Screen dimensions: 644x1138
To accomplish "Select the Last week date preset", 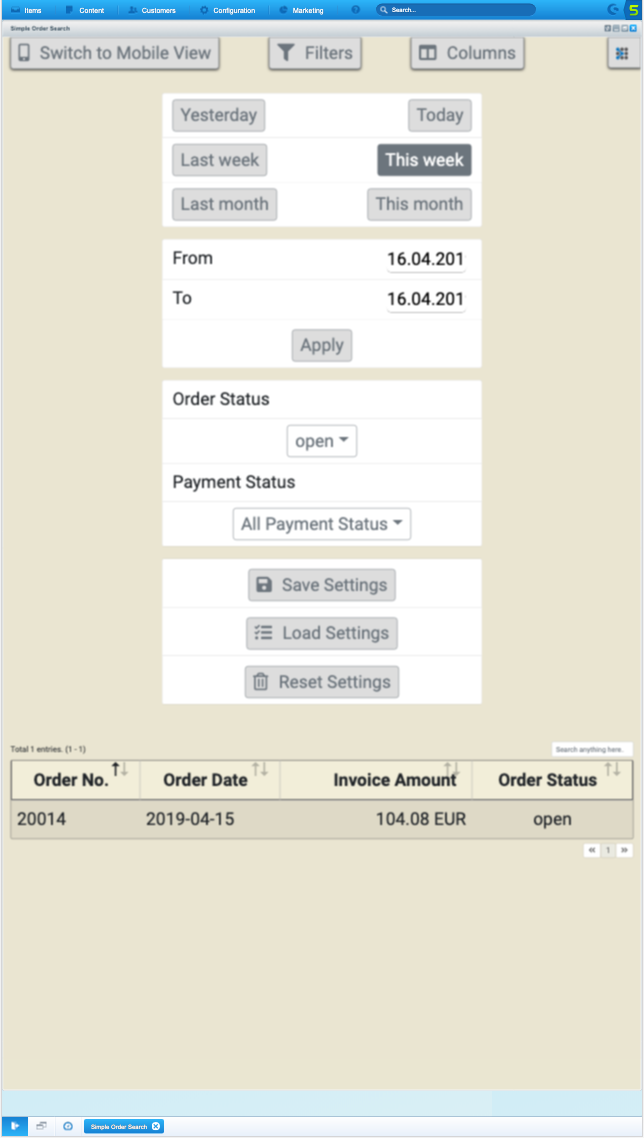I will tap(220, 160).
